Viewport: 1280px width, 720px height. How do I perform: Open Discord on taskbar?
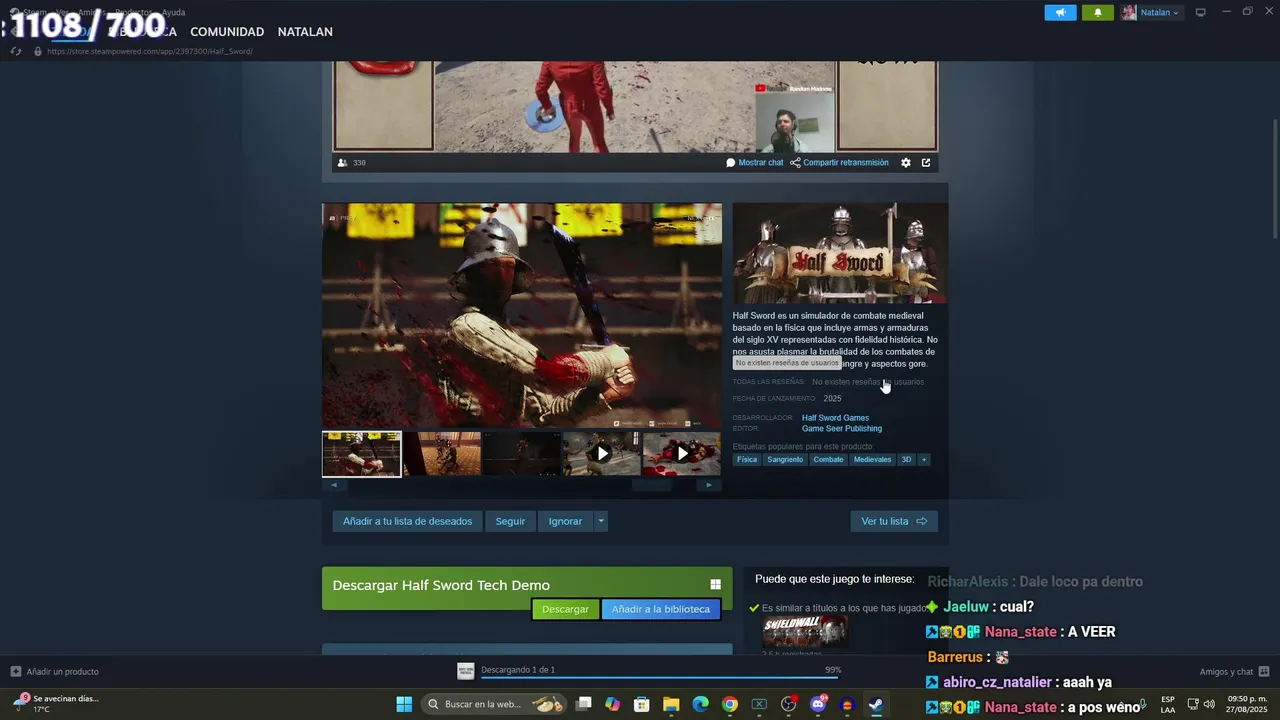click(x=818, y=704)
